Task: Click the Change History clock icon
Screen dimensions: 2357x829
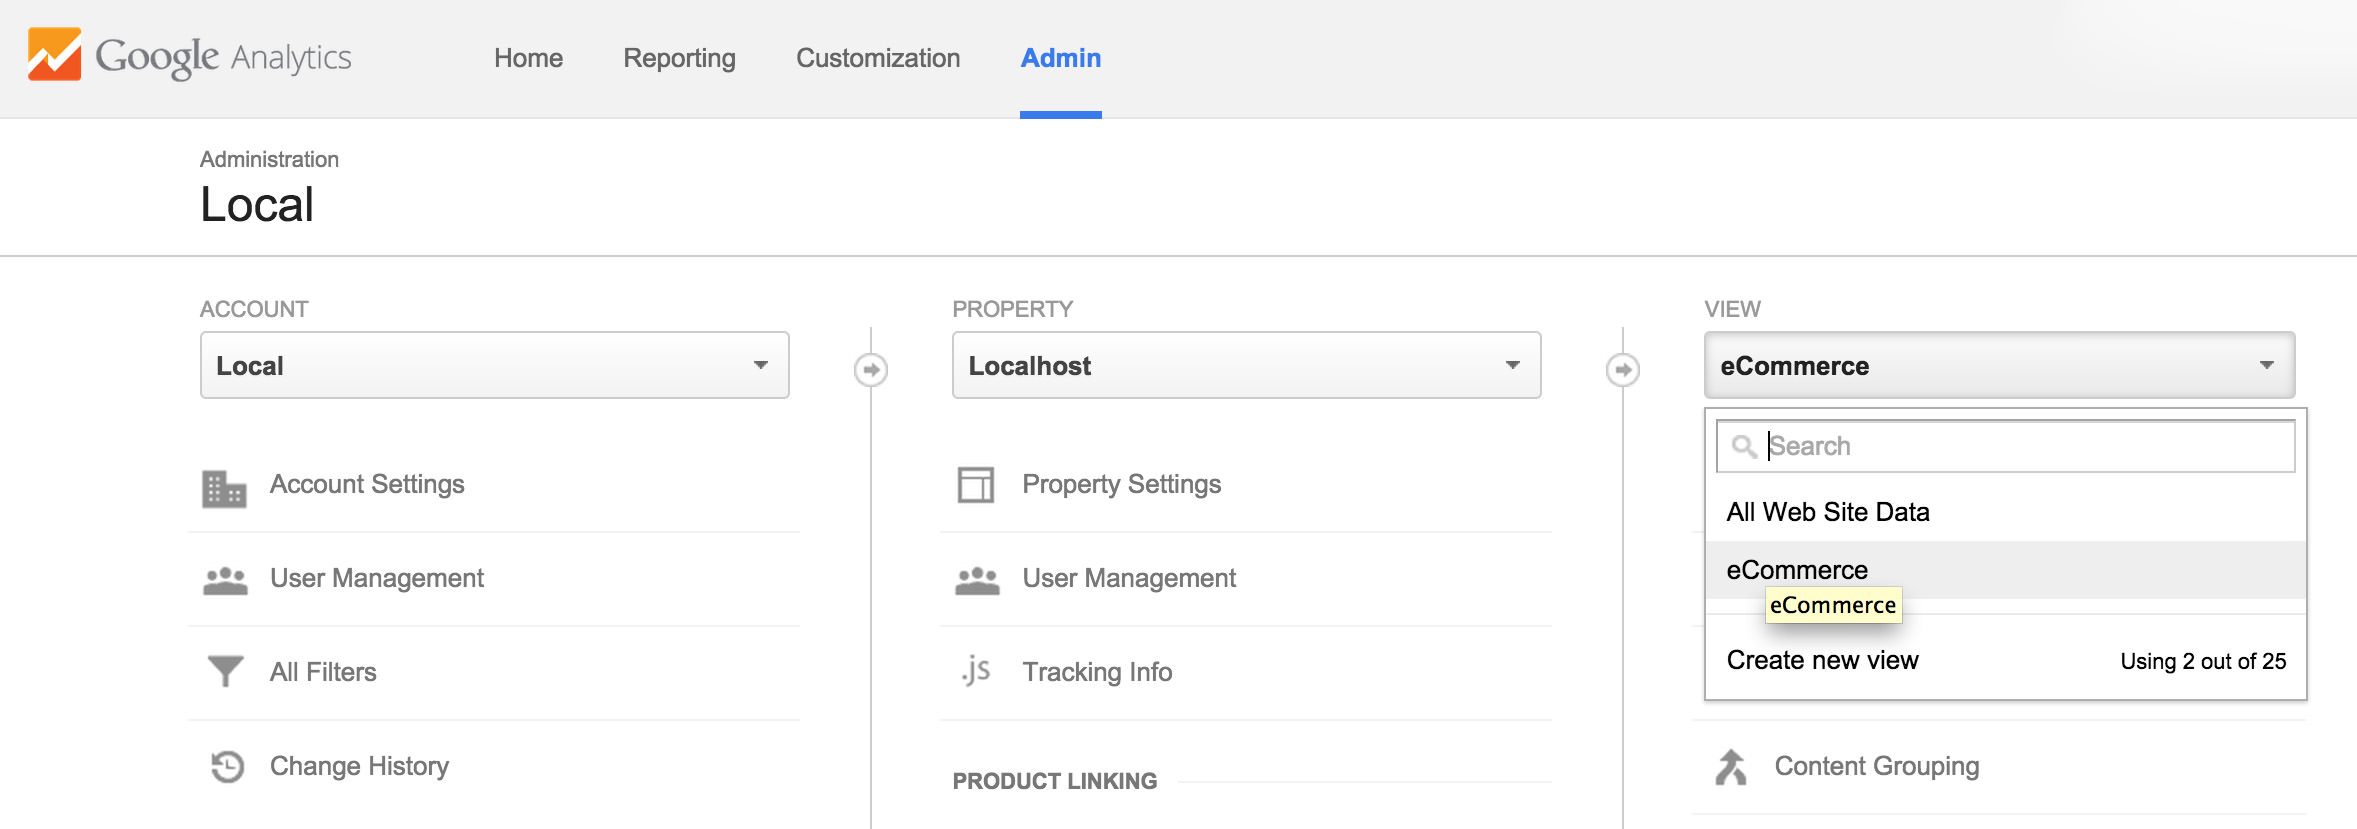Action: [x=227, y=766]
